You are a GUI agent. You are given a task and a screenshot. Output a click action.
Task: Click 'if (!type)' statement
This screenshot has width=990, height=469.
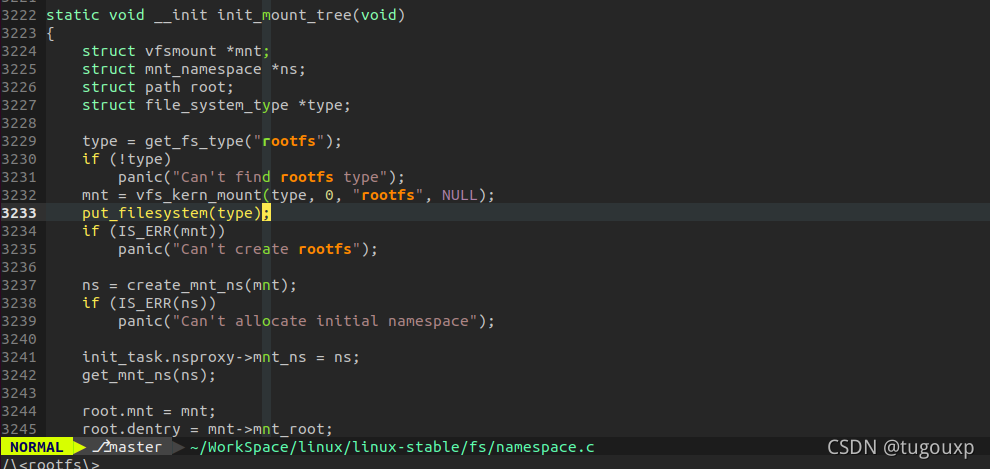point(126,159)
